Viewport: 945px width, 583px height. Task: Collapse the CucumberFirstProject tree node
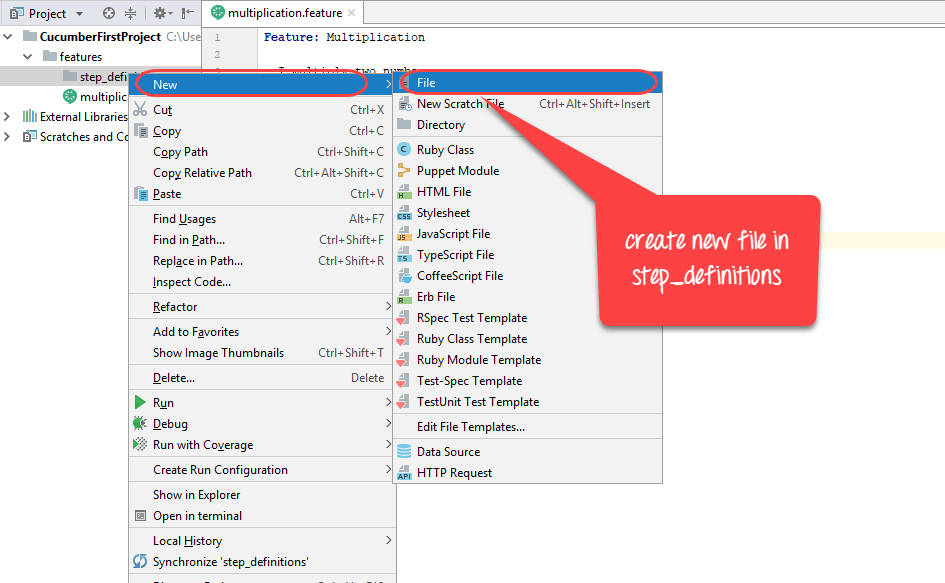point(8,37)
